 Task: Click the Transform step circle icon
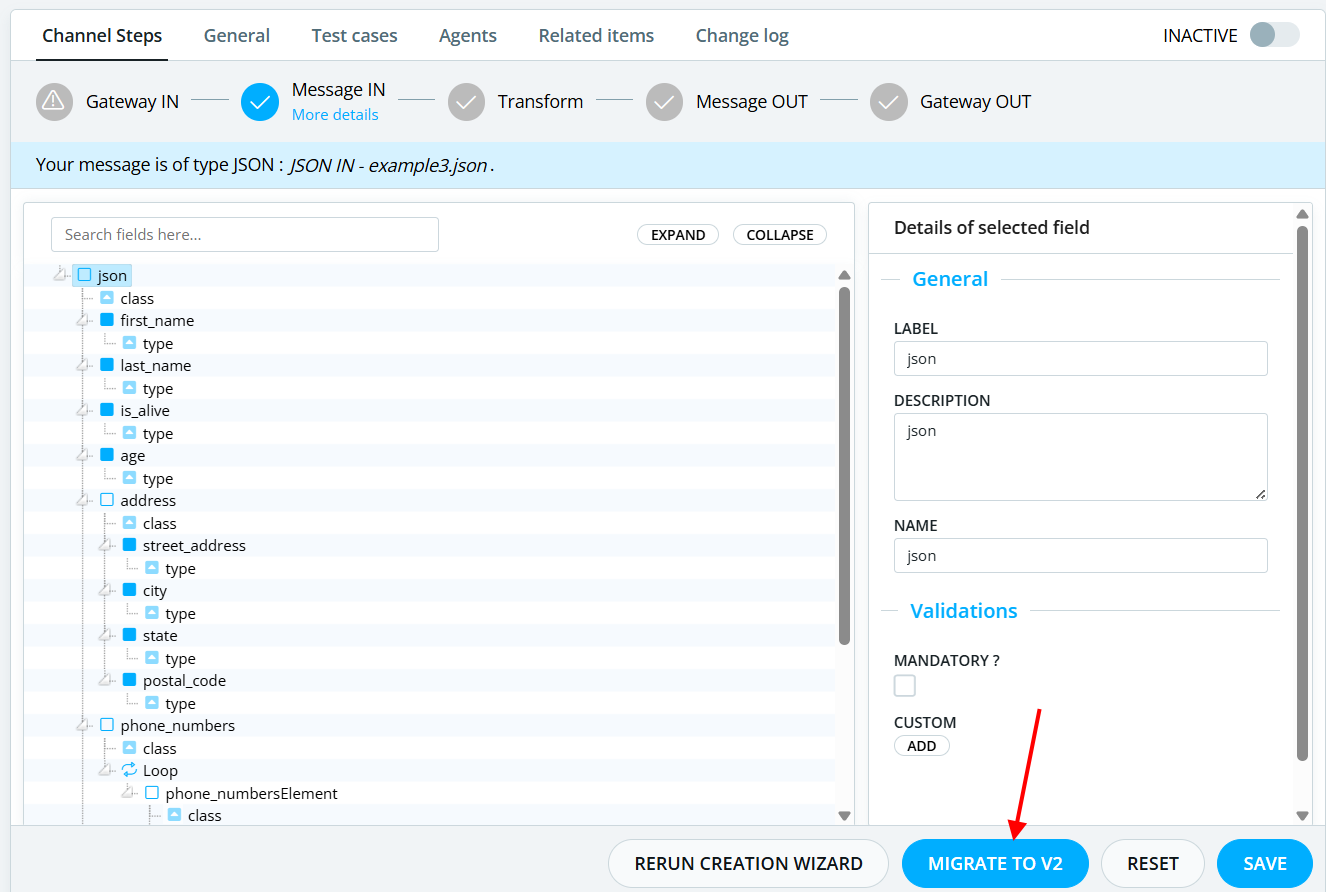pyautogui.click(x=466, y=101)
